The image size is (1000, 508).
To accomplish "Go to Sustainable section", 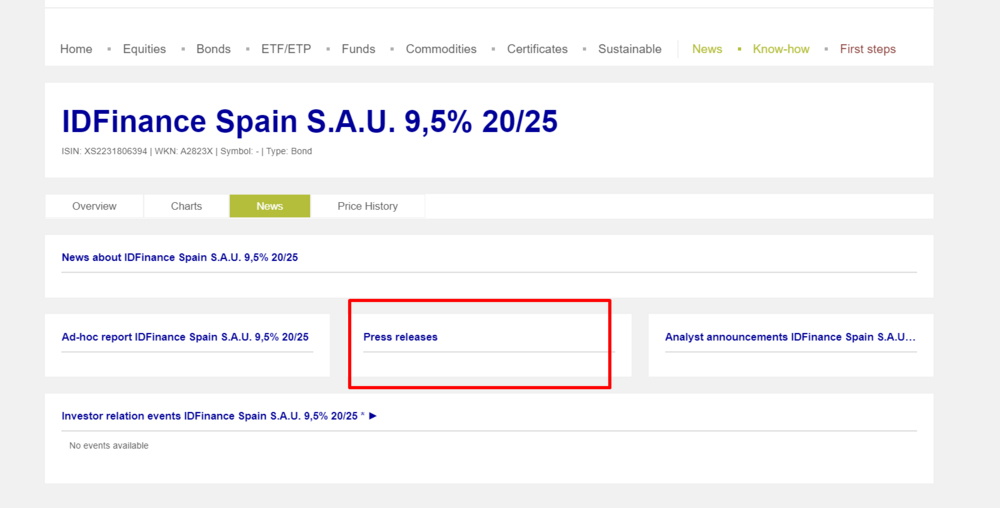I will pyautogui.click(x=629, y=49).
